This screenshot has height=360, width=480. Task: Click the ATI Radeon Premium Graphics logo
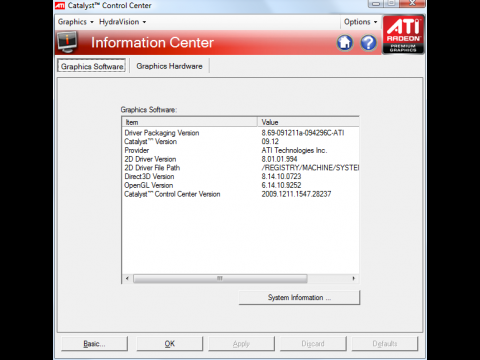coord(403,35)
